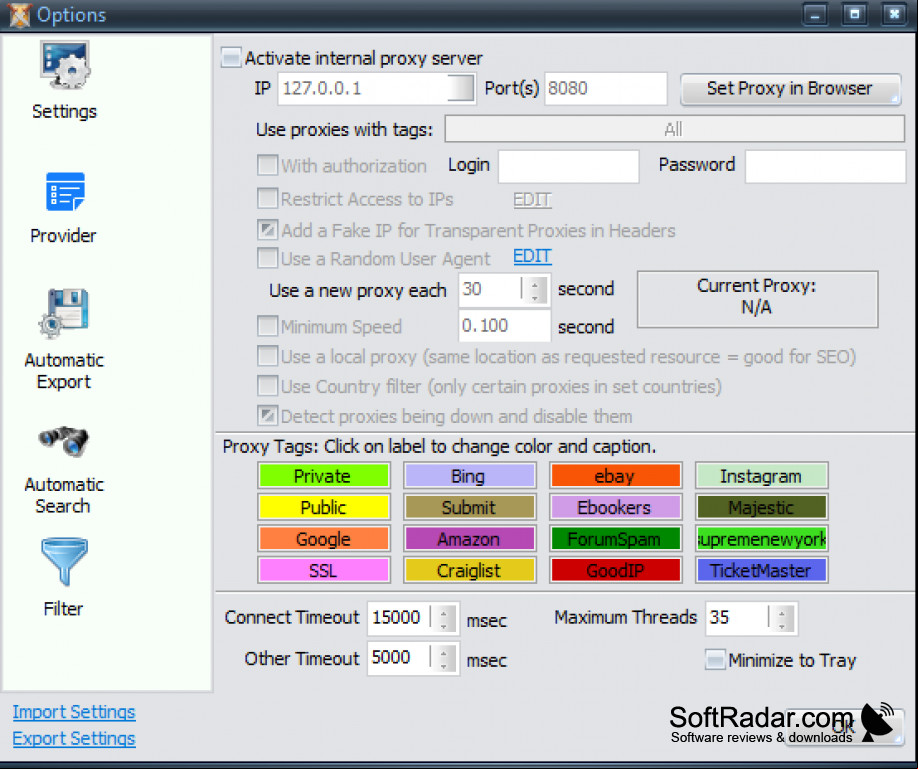Viewport: 918px width, 769px height.
Task: Open the proxies tags All selector
Action: [x=674, y=129]
